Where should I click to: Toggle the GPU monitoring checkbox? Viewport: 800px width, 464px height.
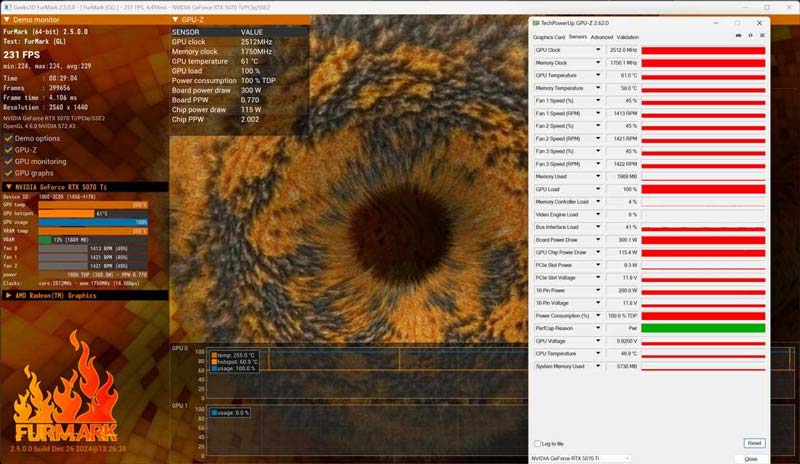[x=8, y=161]
